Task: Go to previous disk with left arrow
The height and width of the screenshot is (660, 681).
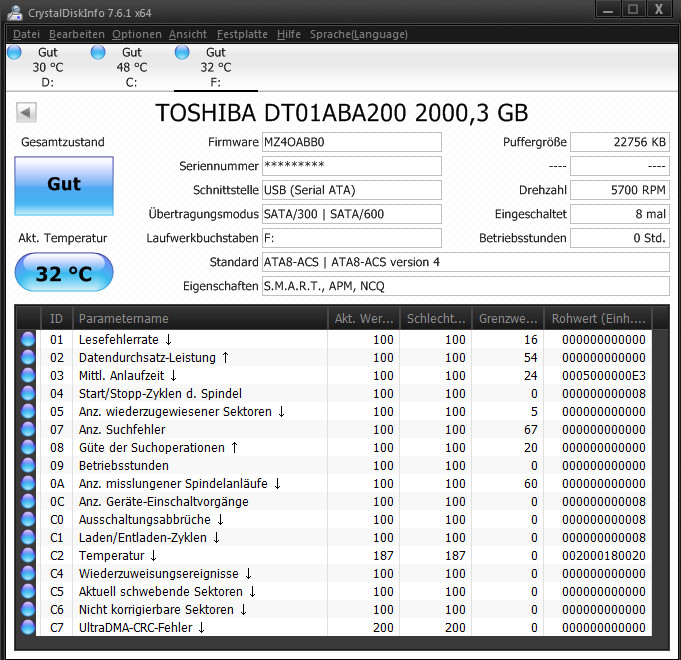Action: tap(26, 113)
